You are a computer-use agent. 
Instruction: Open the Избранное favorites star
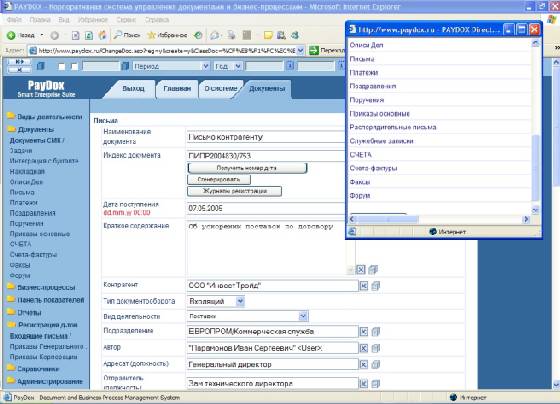click(167, 35)
